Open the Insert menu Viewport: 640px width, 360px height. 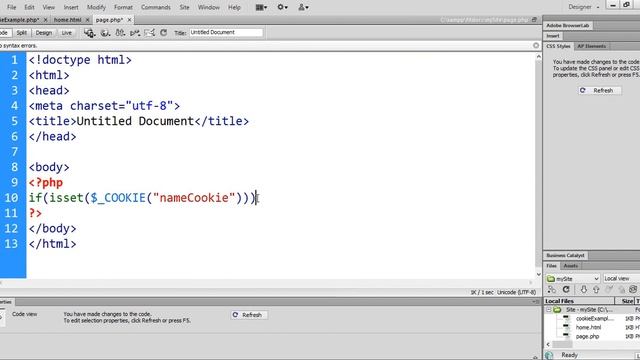coord(71,7)
